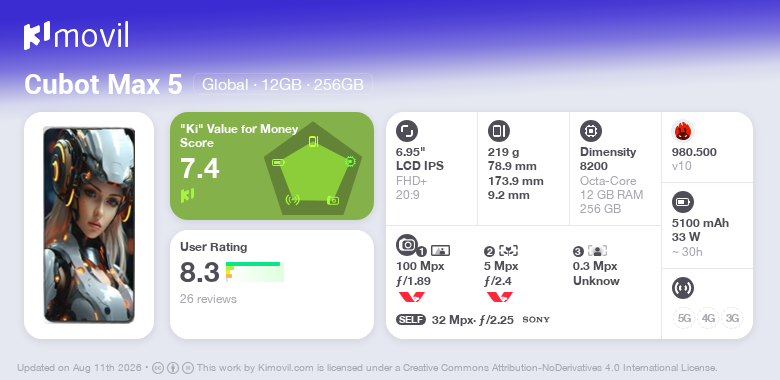The height and width of the screenshot is (380, 780).
Task: Click the screen size display icon
Action: (x=407, y=131)
